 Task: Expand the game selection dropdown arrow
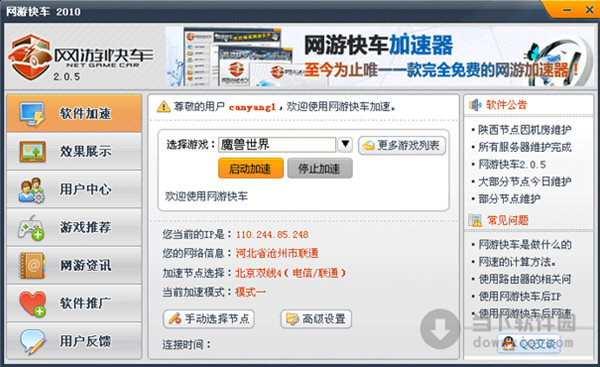(x=345, y=144)
